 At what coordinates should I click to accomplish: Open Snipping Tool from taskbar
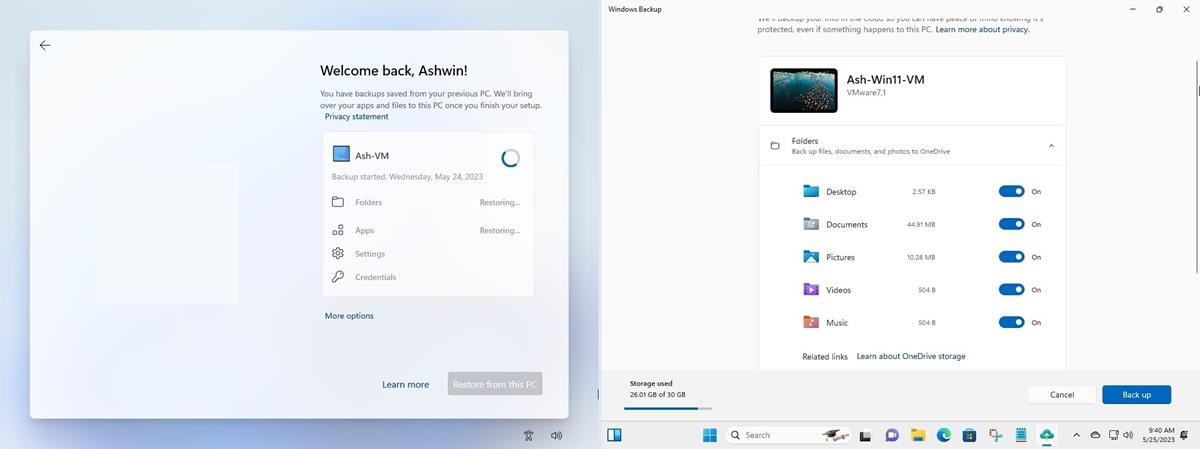pyautogui.click(x=996, y=435)
